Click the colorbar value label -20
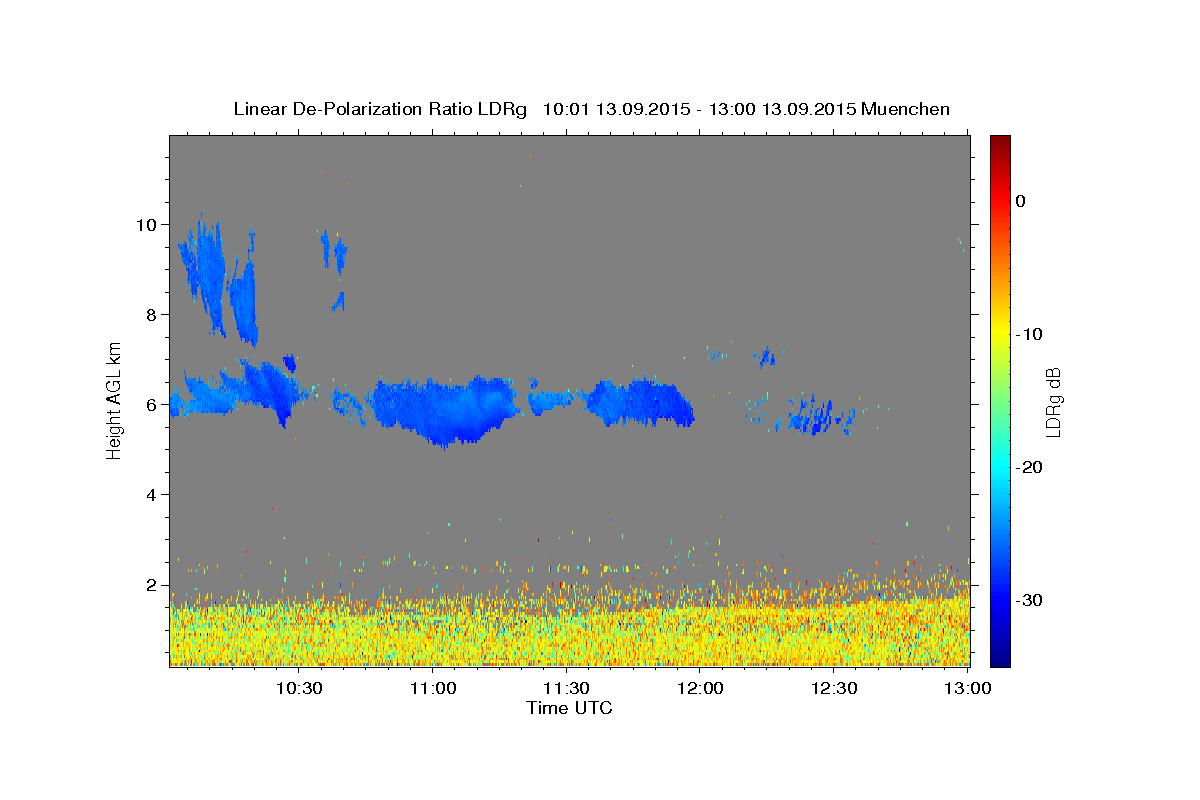The height and width of the screenshot is (800, 1200). [x=1030, y=467]
